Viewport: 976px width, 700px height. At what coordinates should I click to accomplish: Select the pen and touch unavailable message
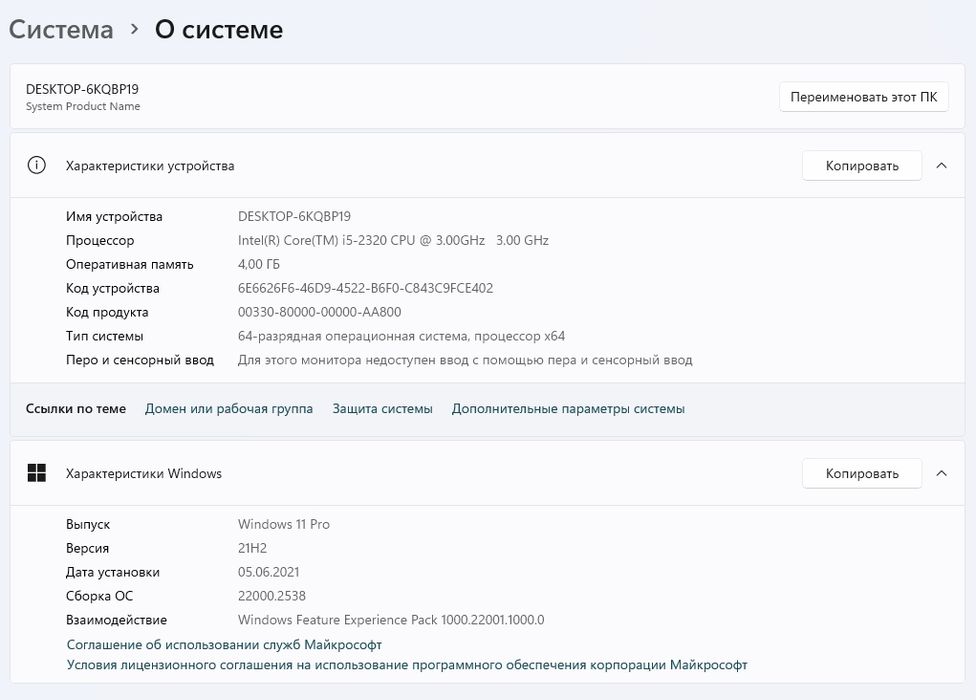pyautogui.click(x=465, y=360)
